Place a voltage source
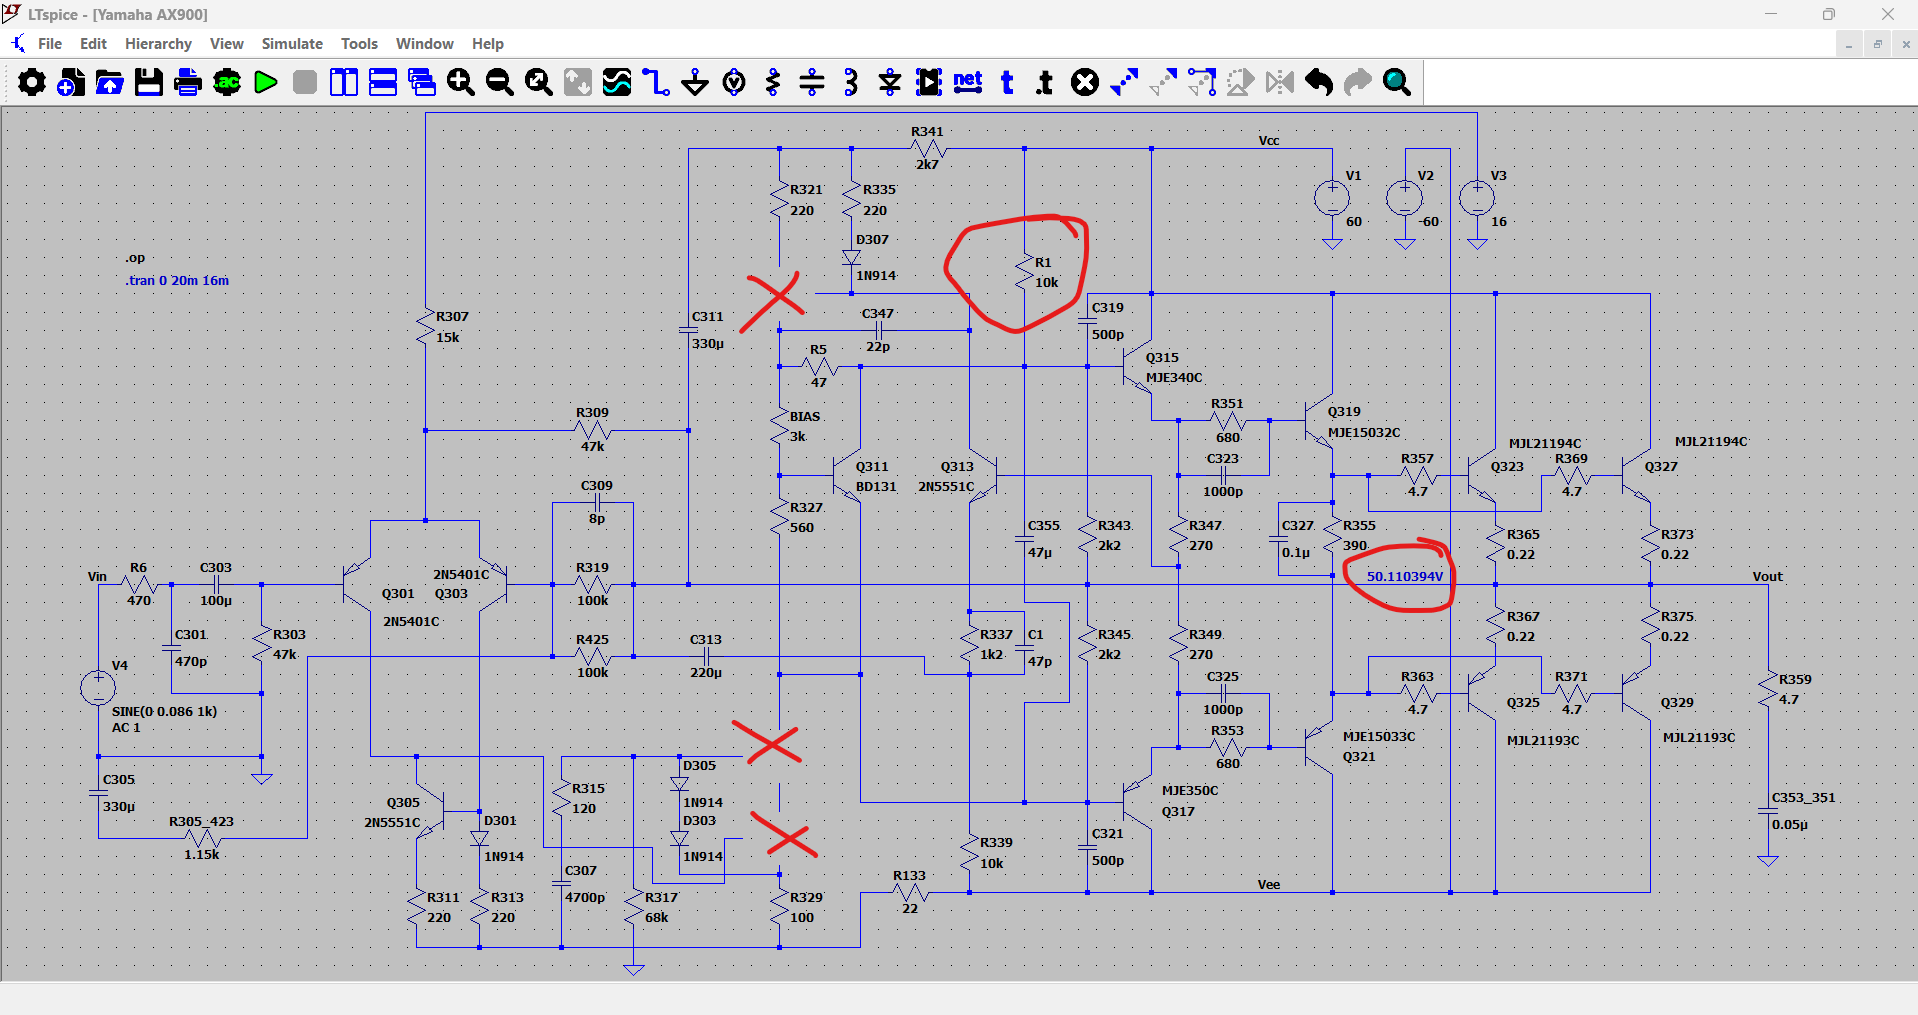The width and height of the screenshot is (1918, 1015). (x=734, y=82)
